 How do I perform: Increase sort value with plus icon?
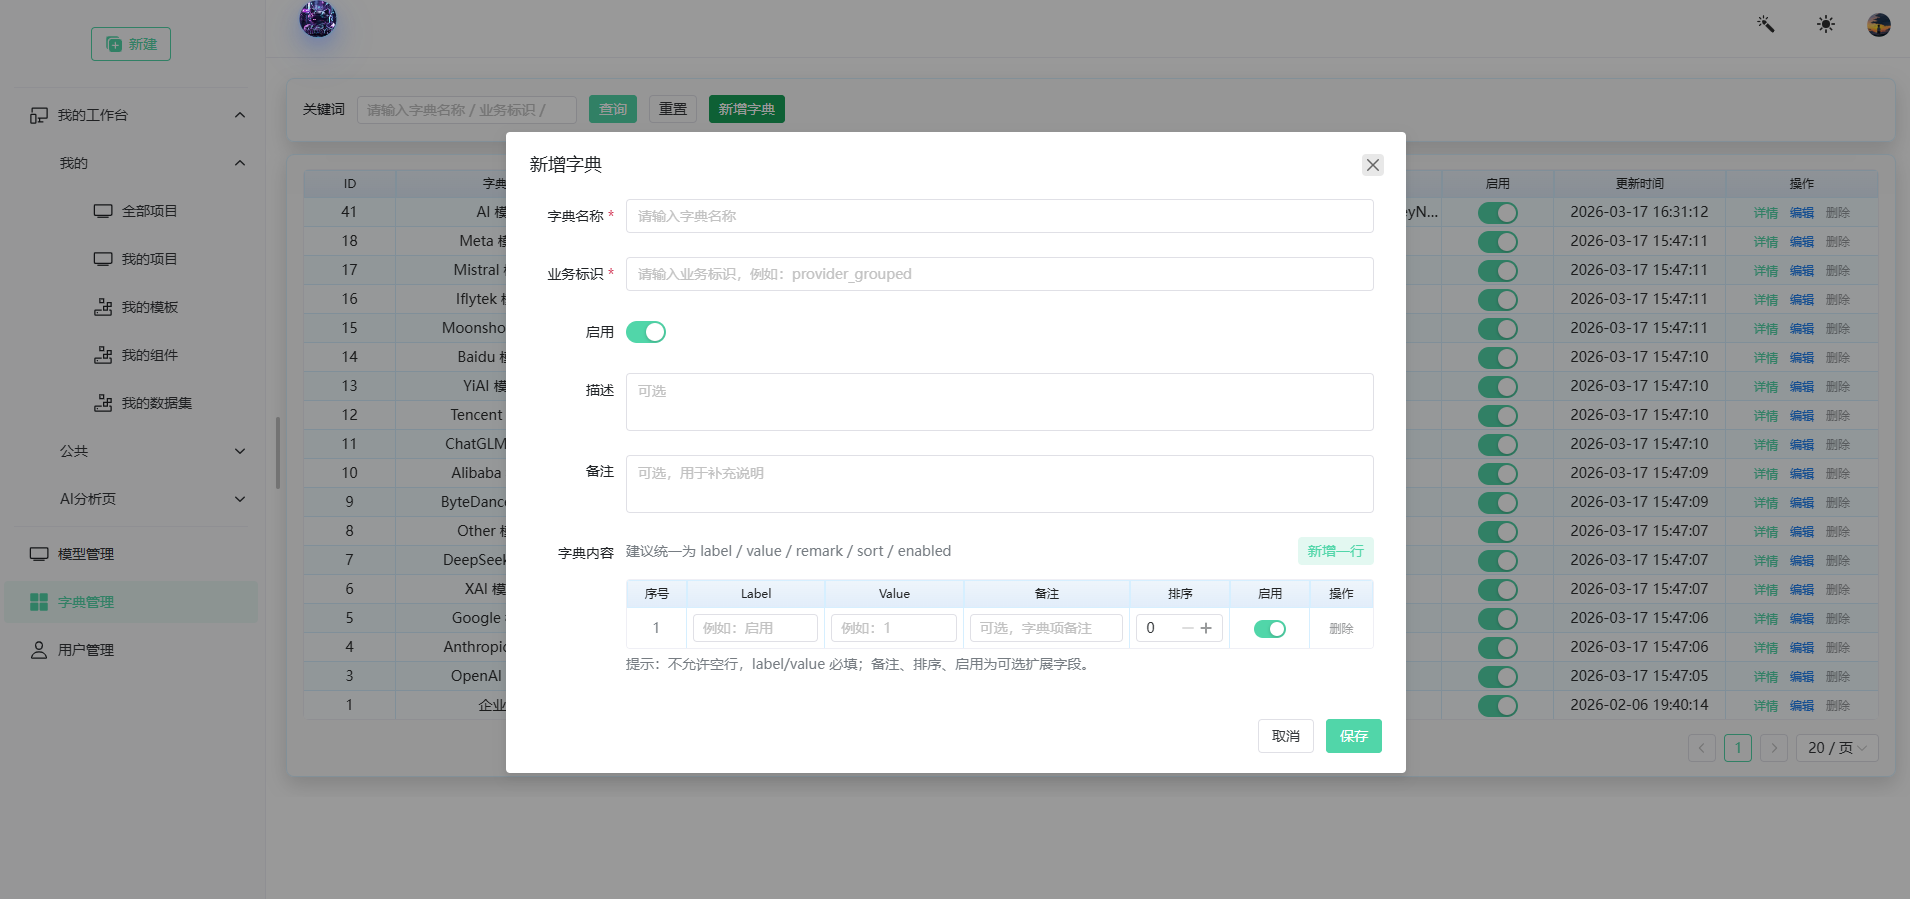1206,628
